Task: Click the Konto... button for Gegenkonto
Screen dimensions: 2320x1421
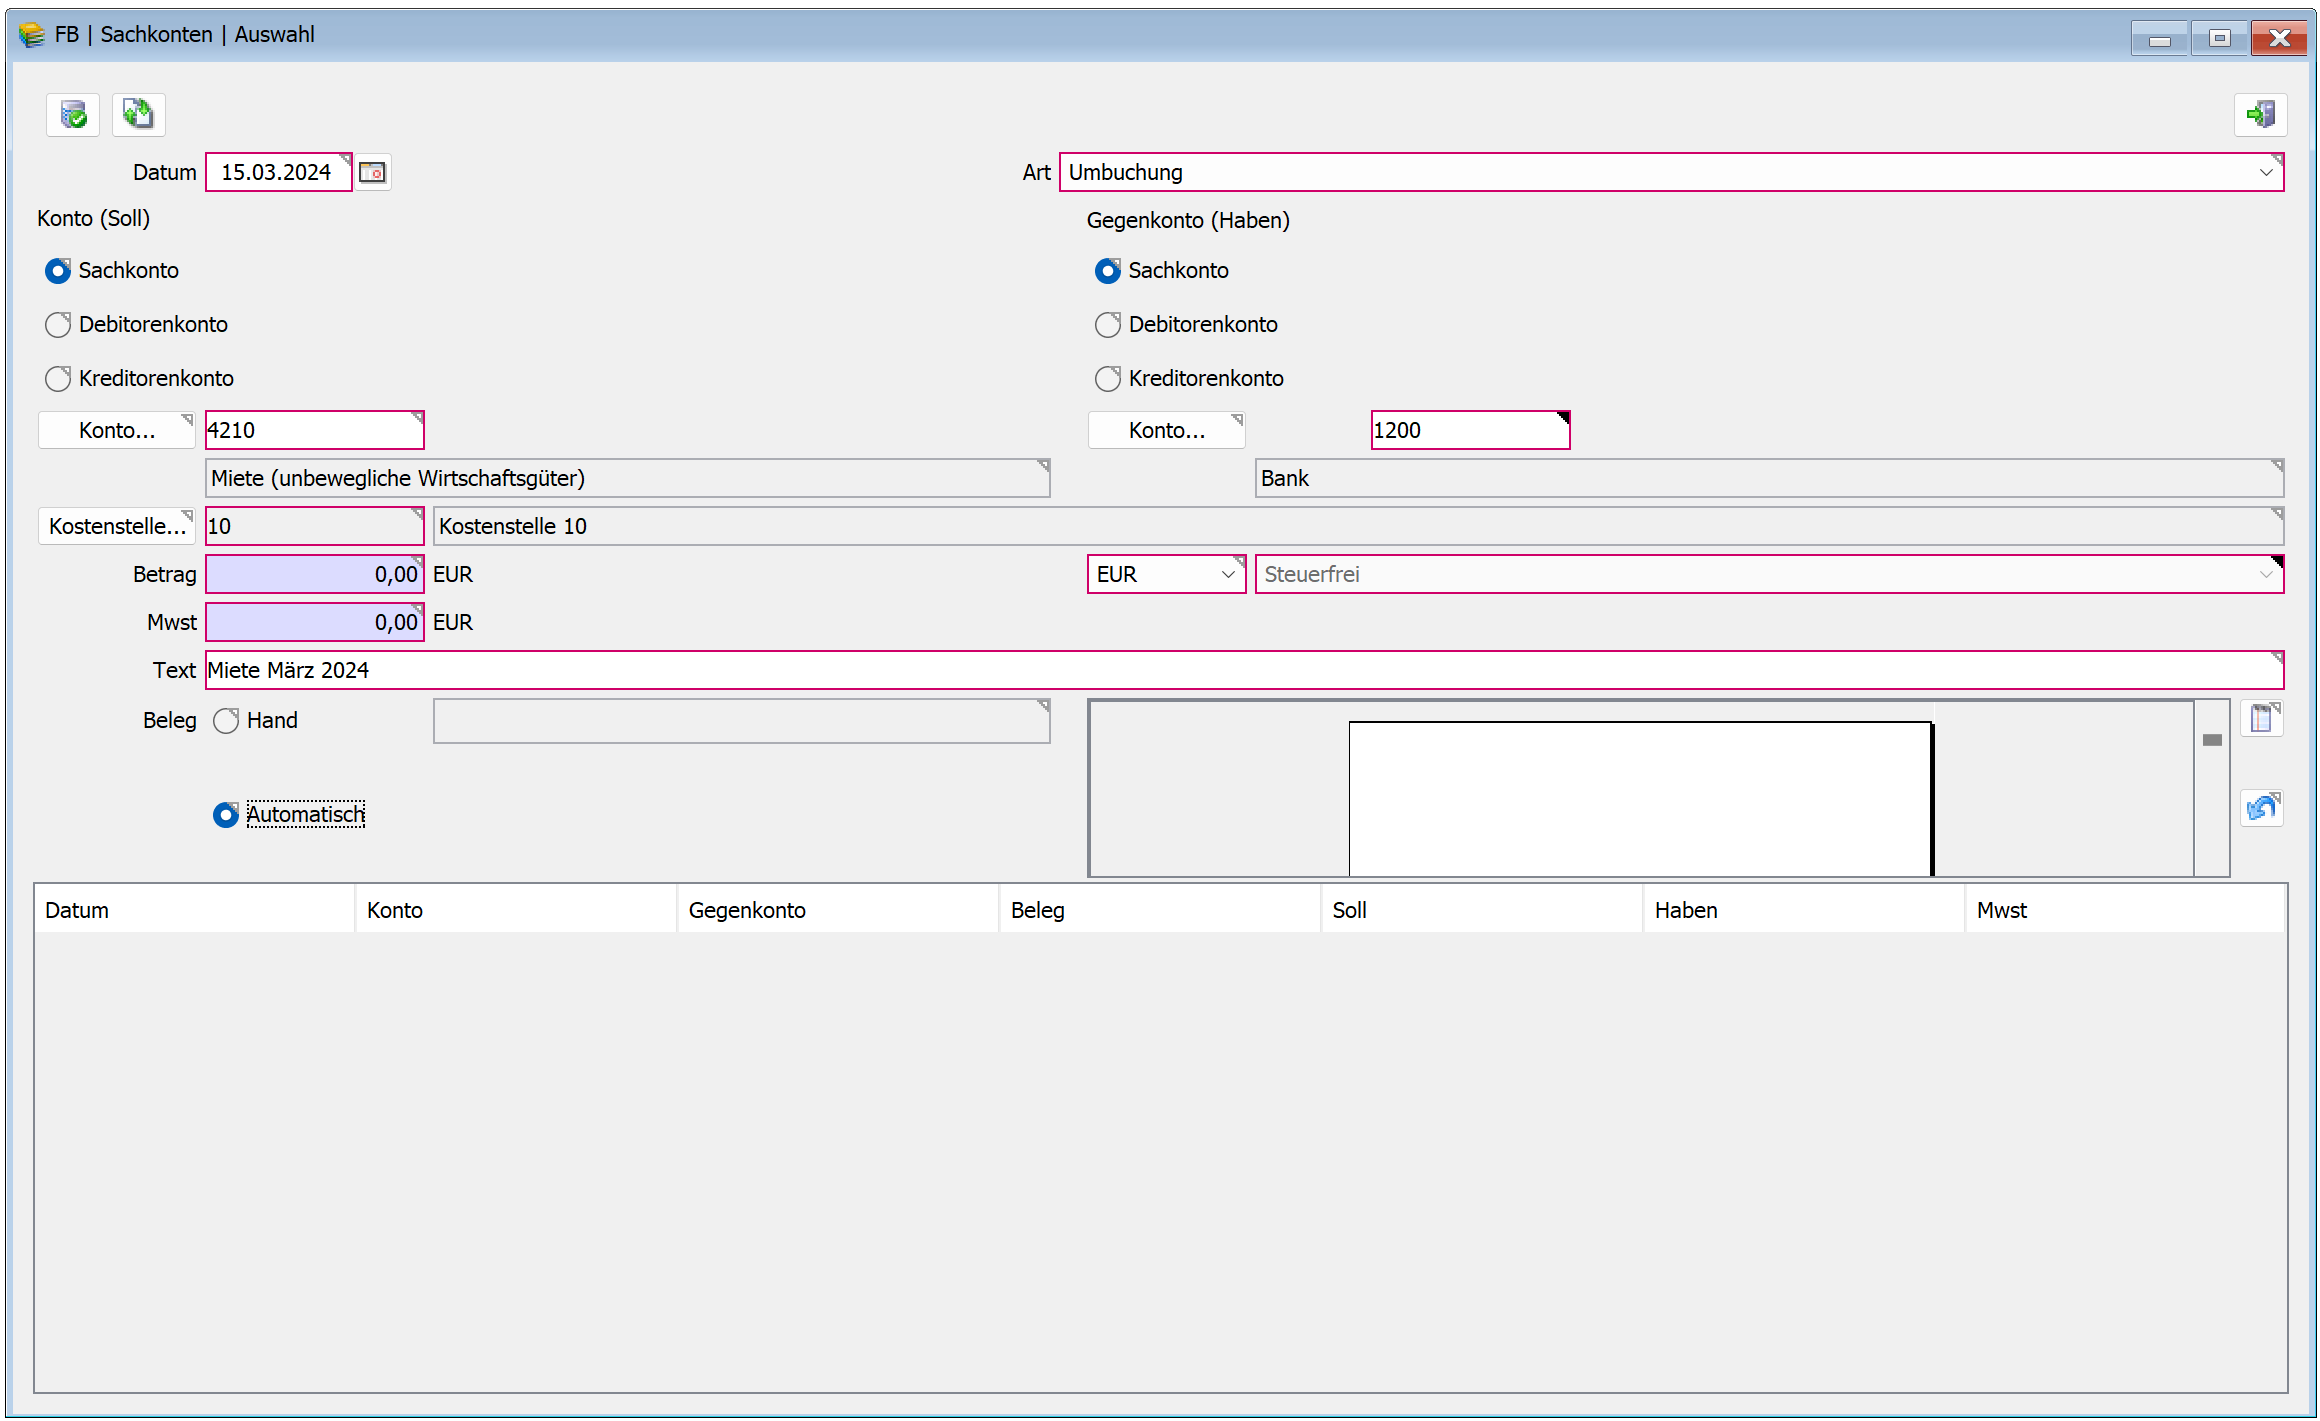Action: [x=1166, y=430]
